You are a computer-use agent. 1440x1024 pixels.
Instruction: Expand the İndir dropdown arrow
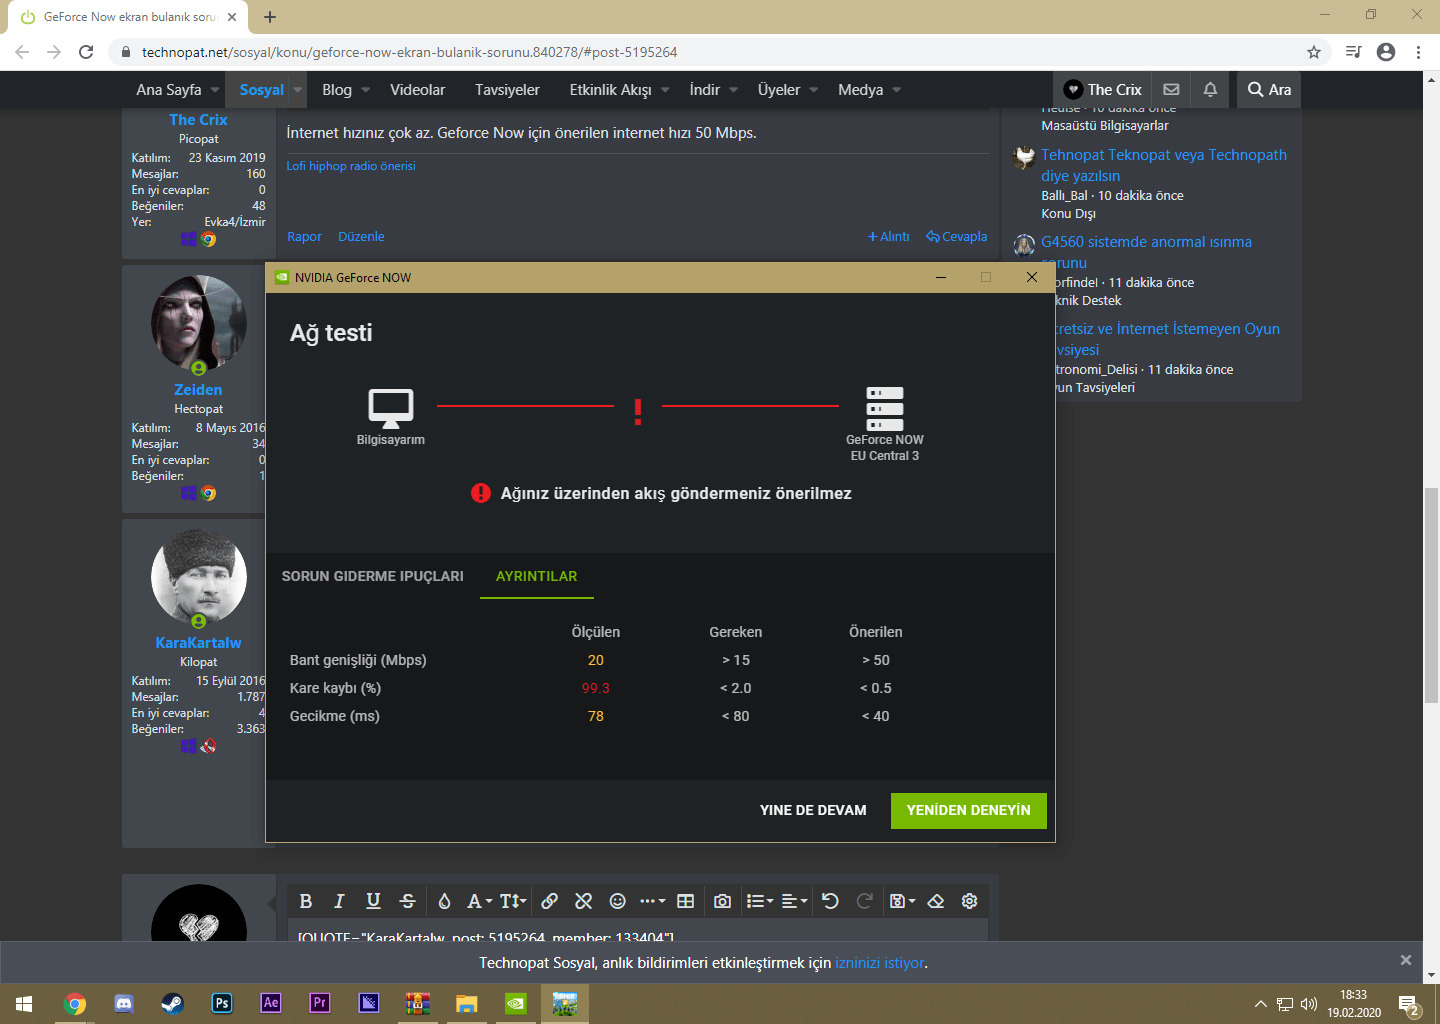pyautogui.click(x=734, y=89)
